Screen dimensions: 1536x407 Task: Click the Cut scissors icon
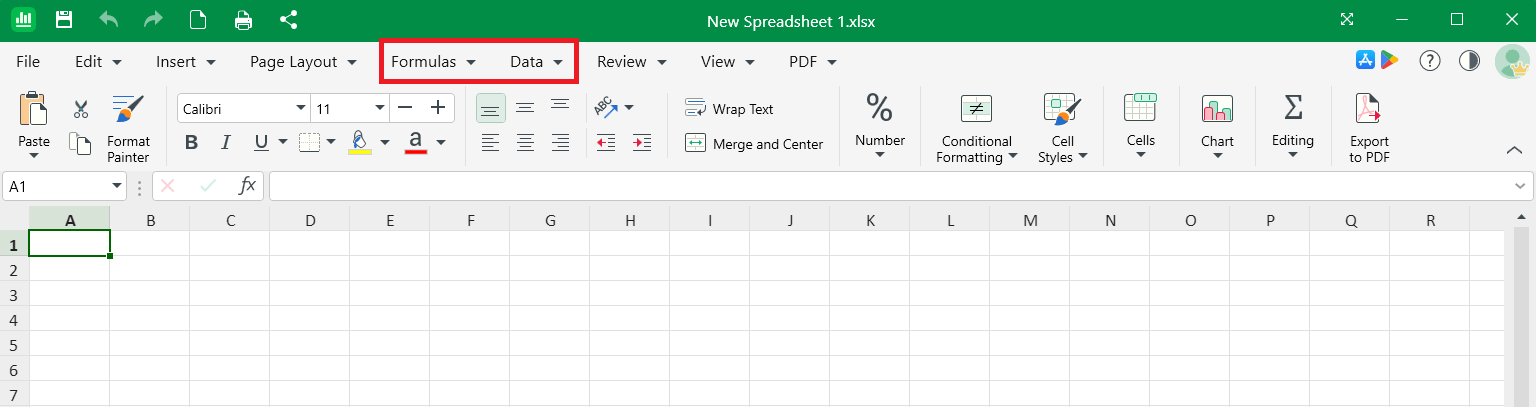click(81, 109)
